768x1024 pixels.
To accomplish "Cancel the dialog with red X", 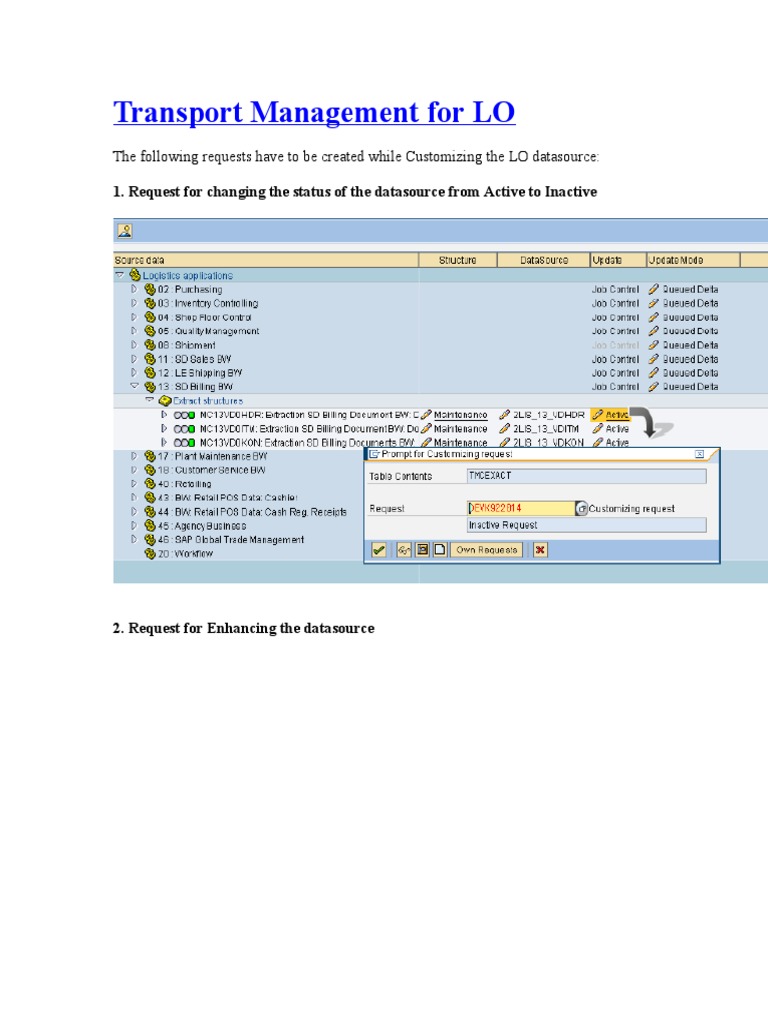I will coord(539,550).
